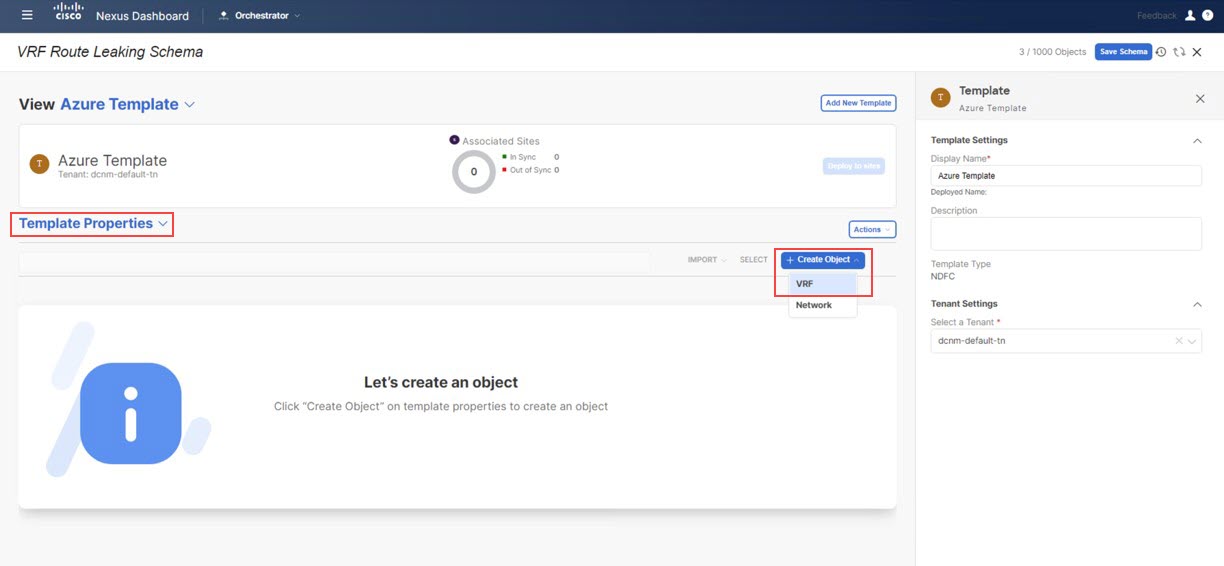Click the Azure Template T avatar badge
This screenshot has height=566, width=1224.
[x=39, y=165]
